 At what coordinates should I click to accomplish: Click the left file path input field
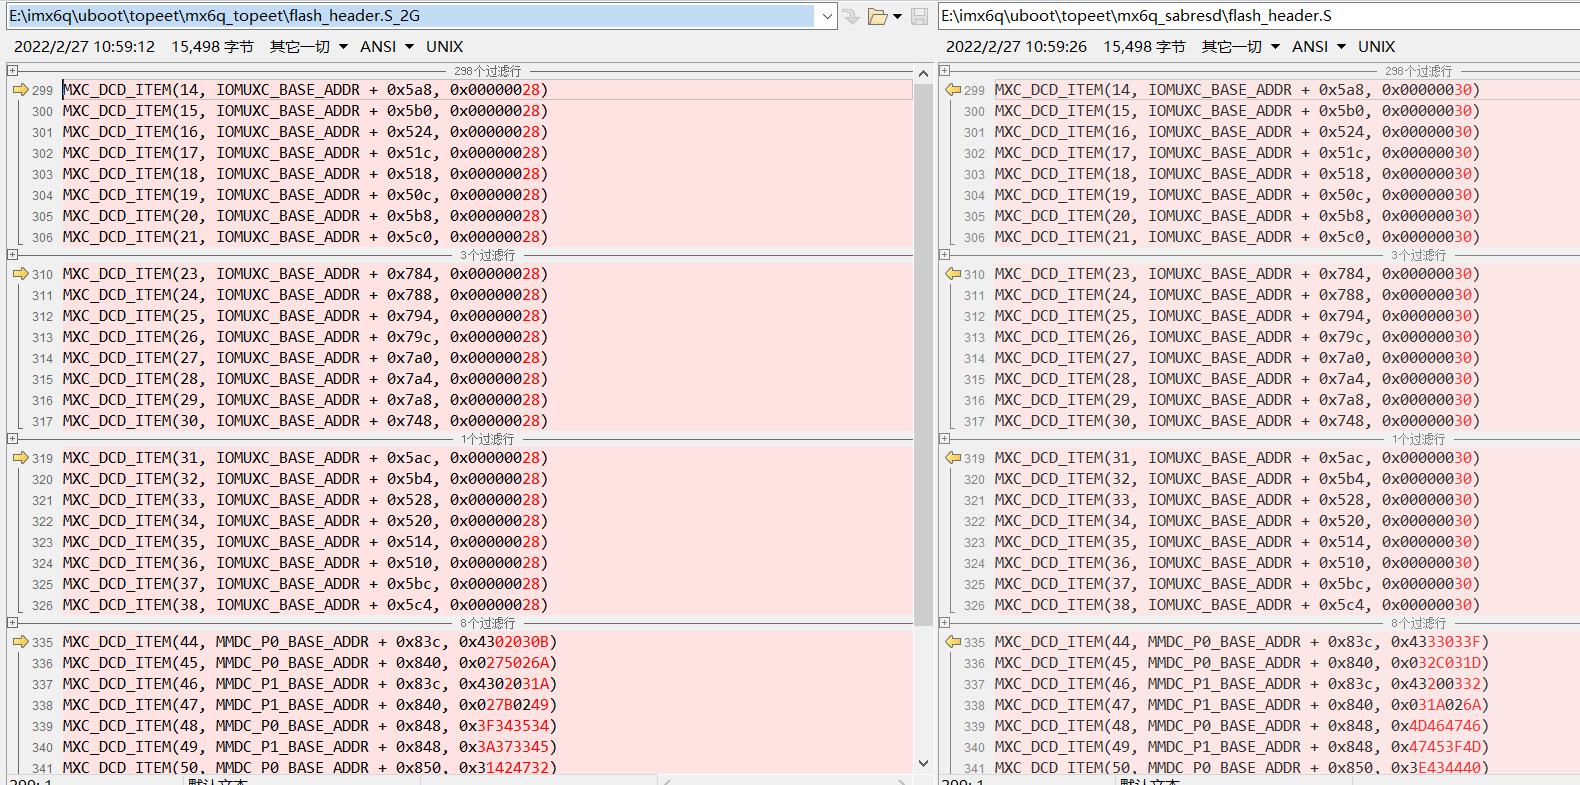(x=411, y=16)
